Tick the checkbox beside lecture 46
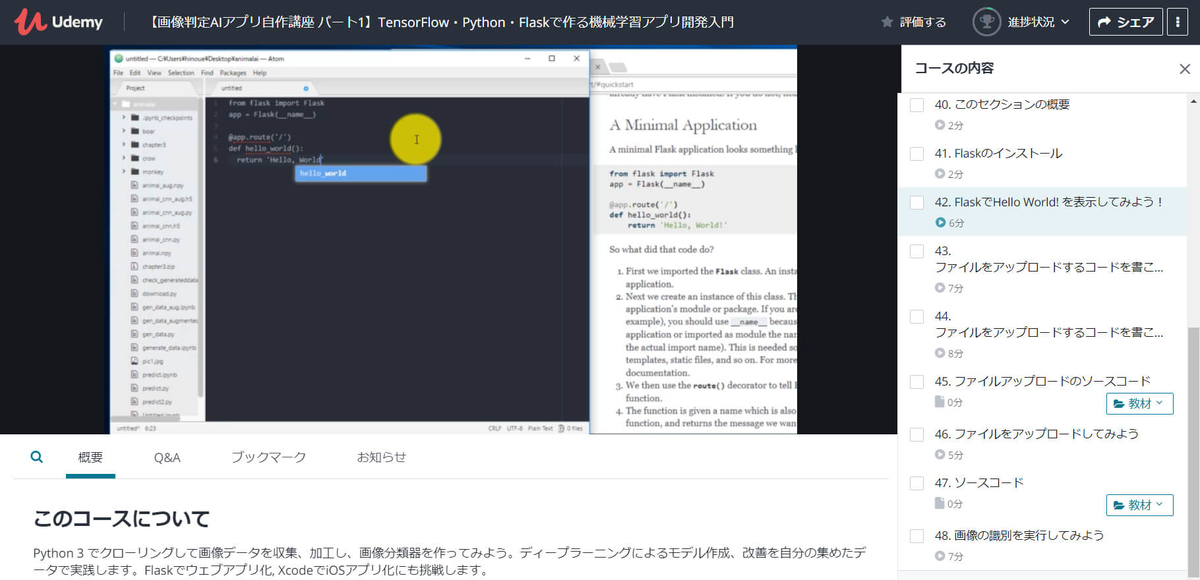 click(x=916, y=434)
